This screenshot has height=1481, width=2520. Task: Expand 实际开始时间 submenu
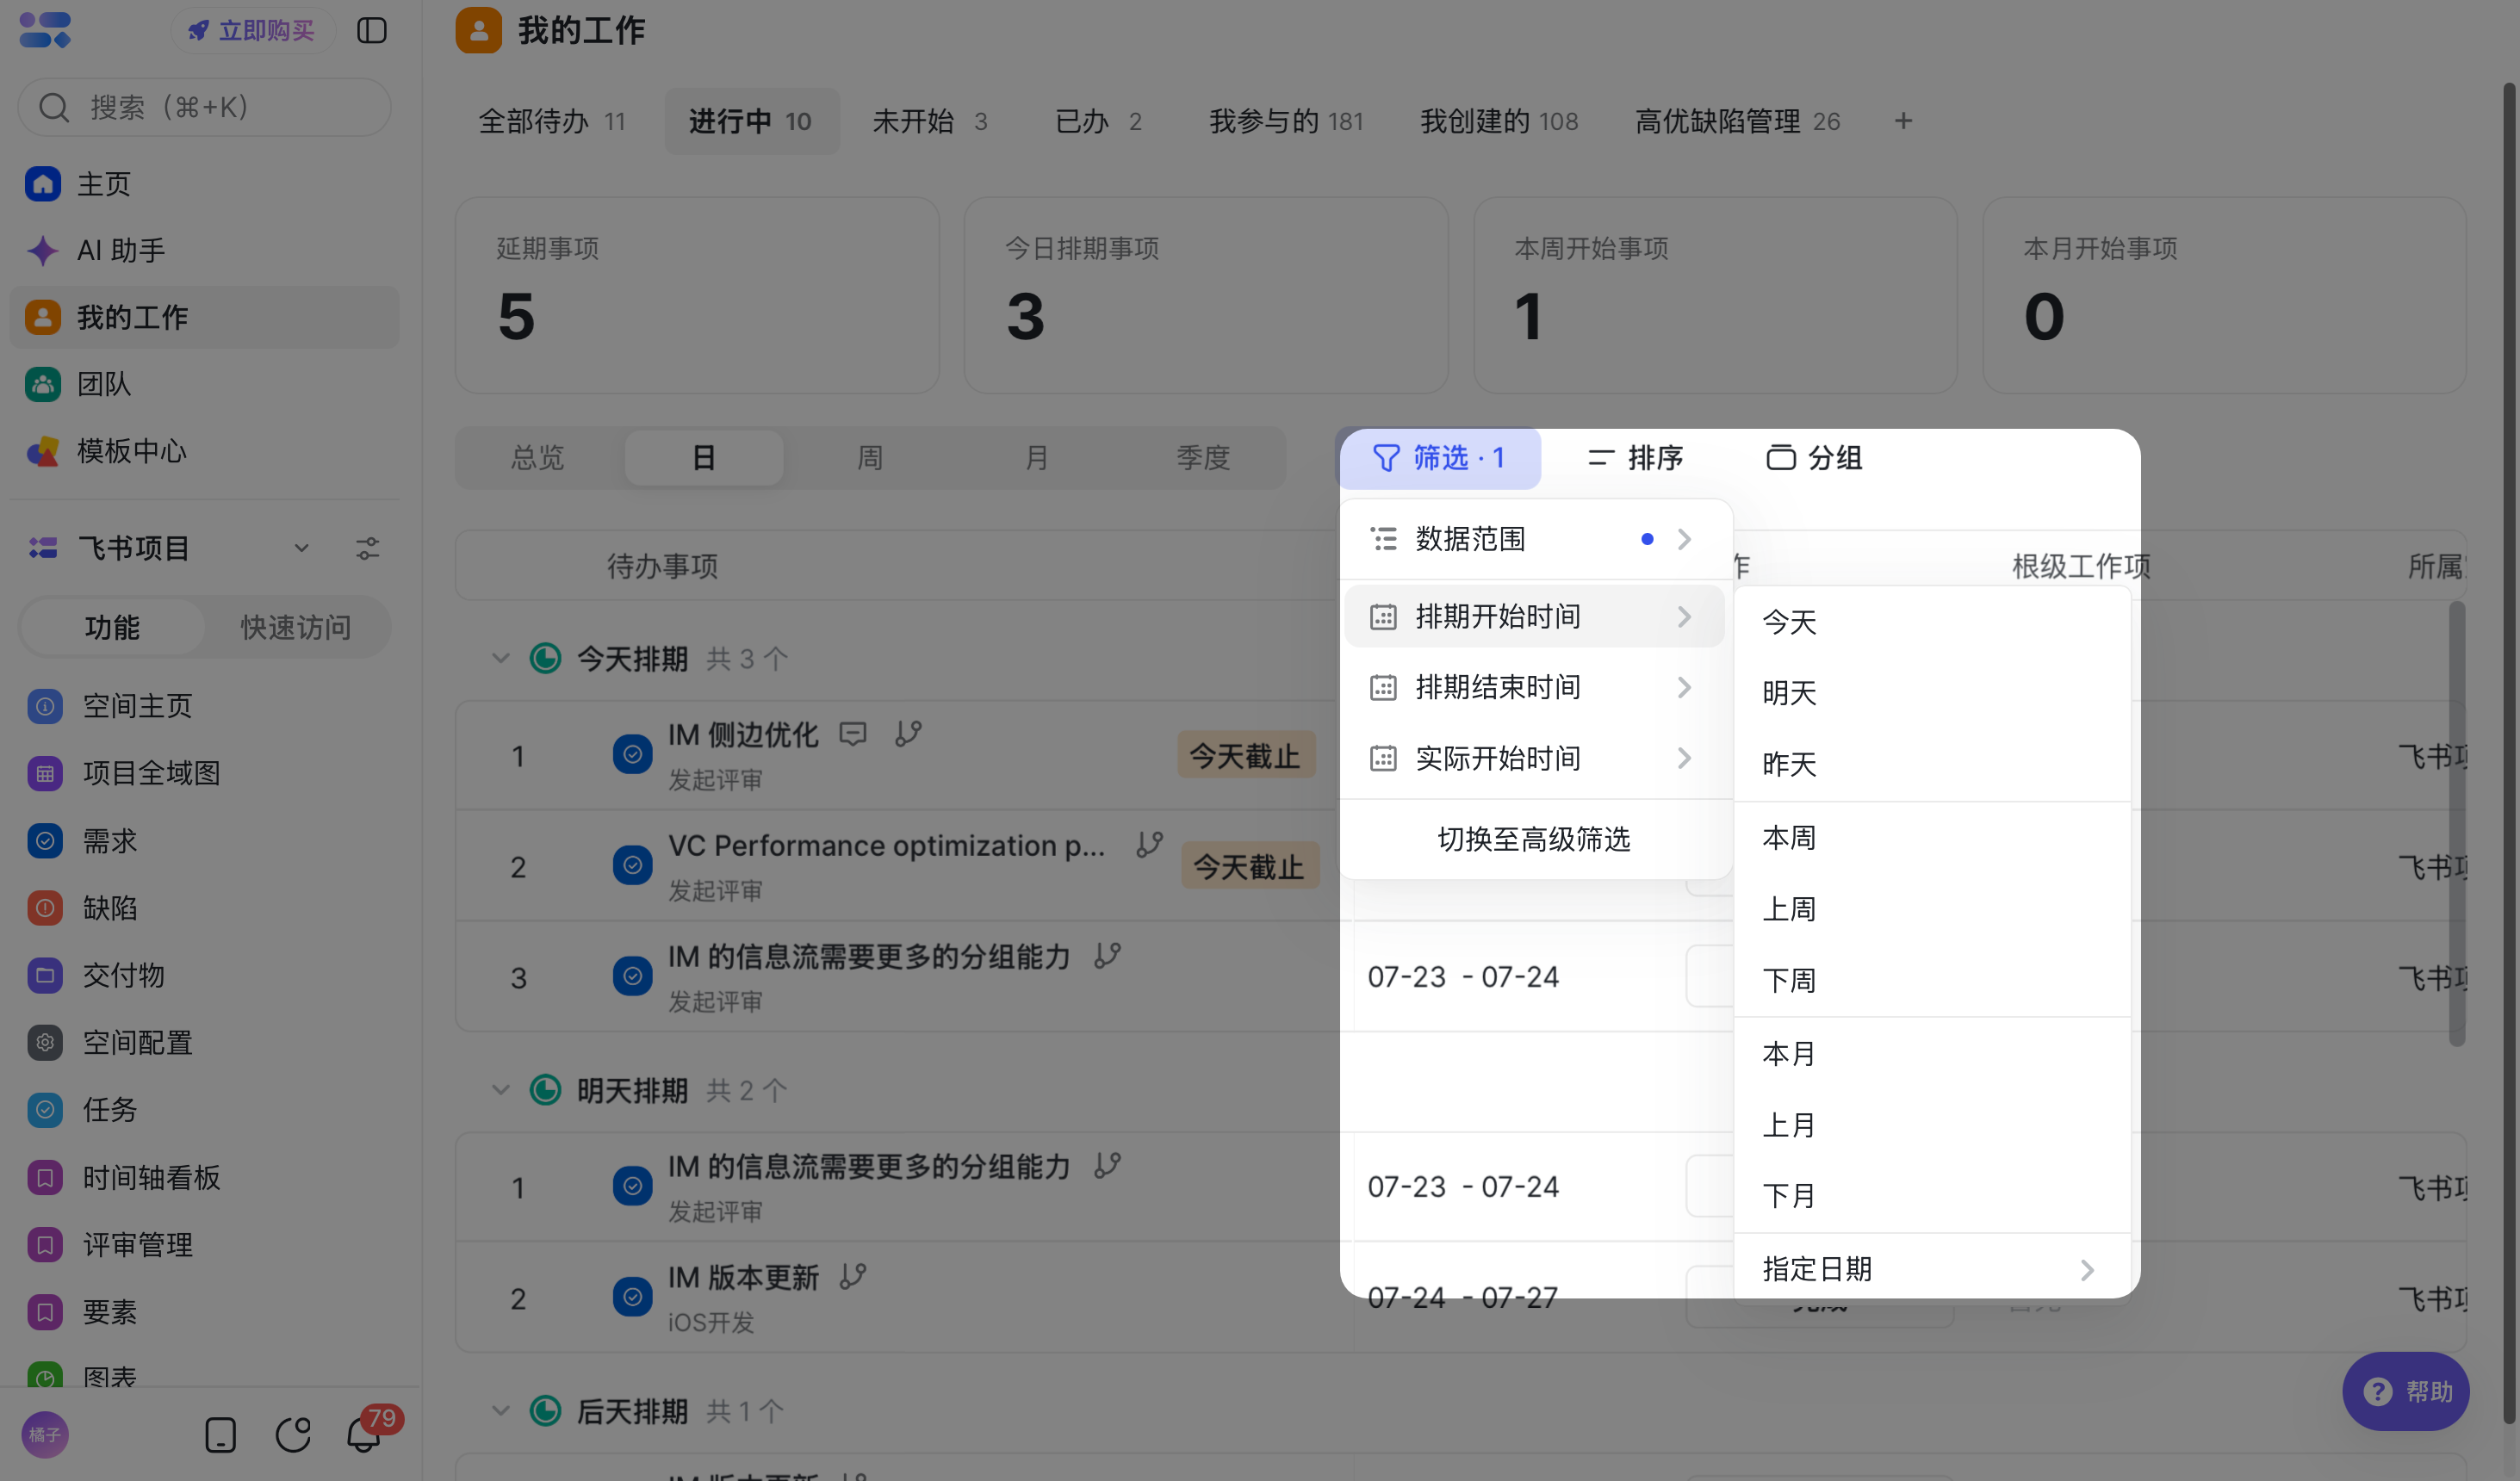tap(1533, 759)
